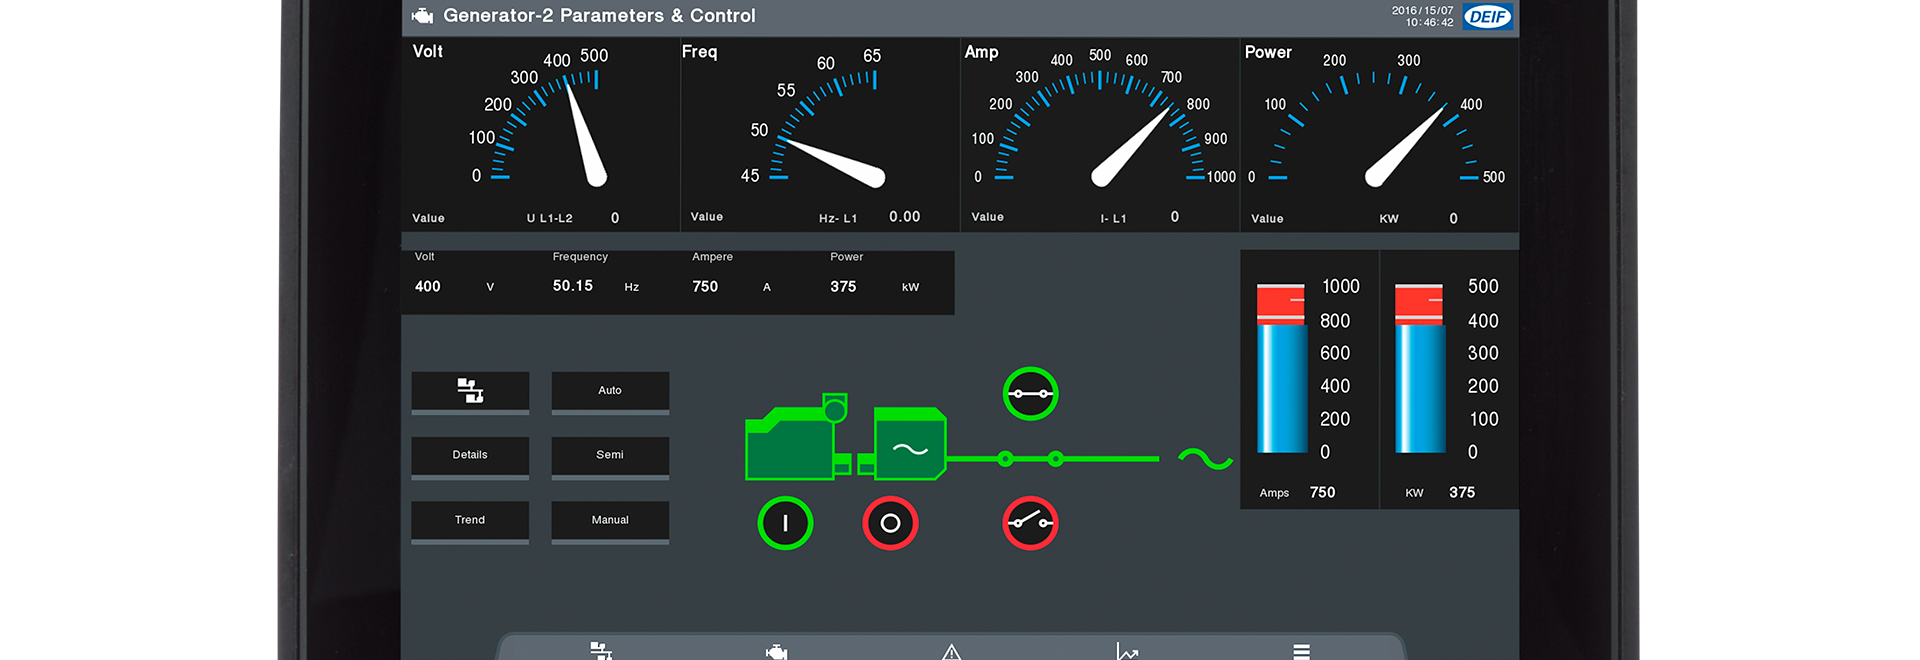Open overview tab in bottom navigation bar
Viewport: 1920px width, 660px height.
click(x=601, y=651)
